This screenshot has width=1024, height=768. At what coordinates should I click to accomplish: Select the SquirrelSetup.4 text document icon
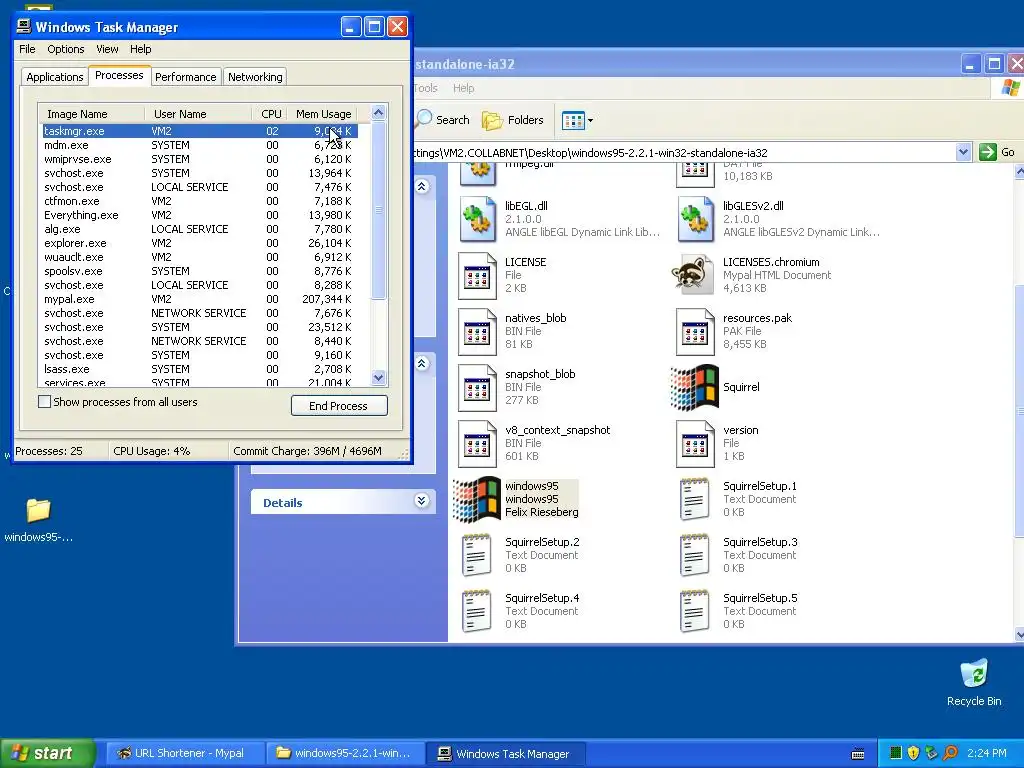coord(477,612)
